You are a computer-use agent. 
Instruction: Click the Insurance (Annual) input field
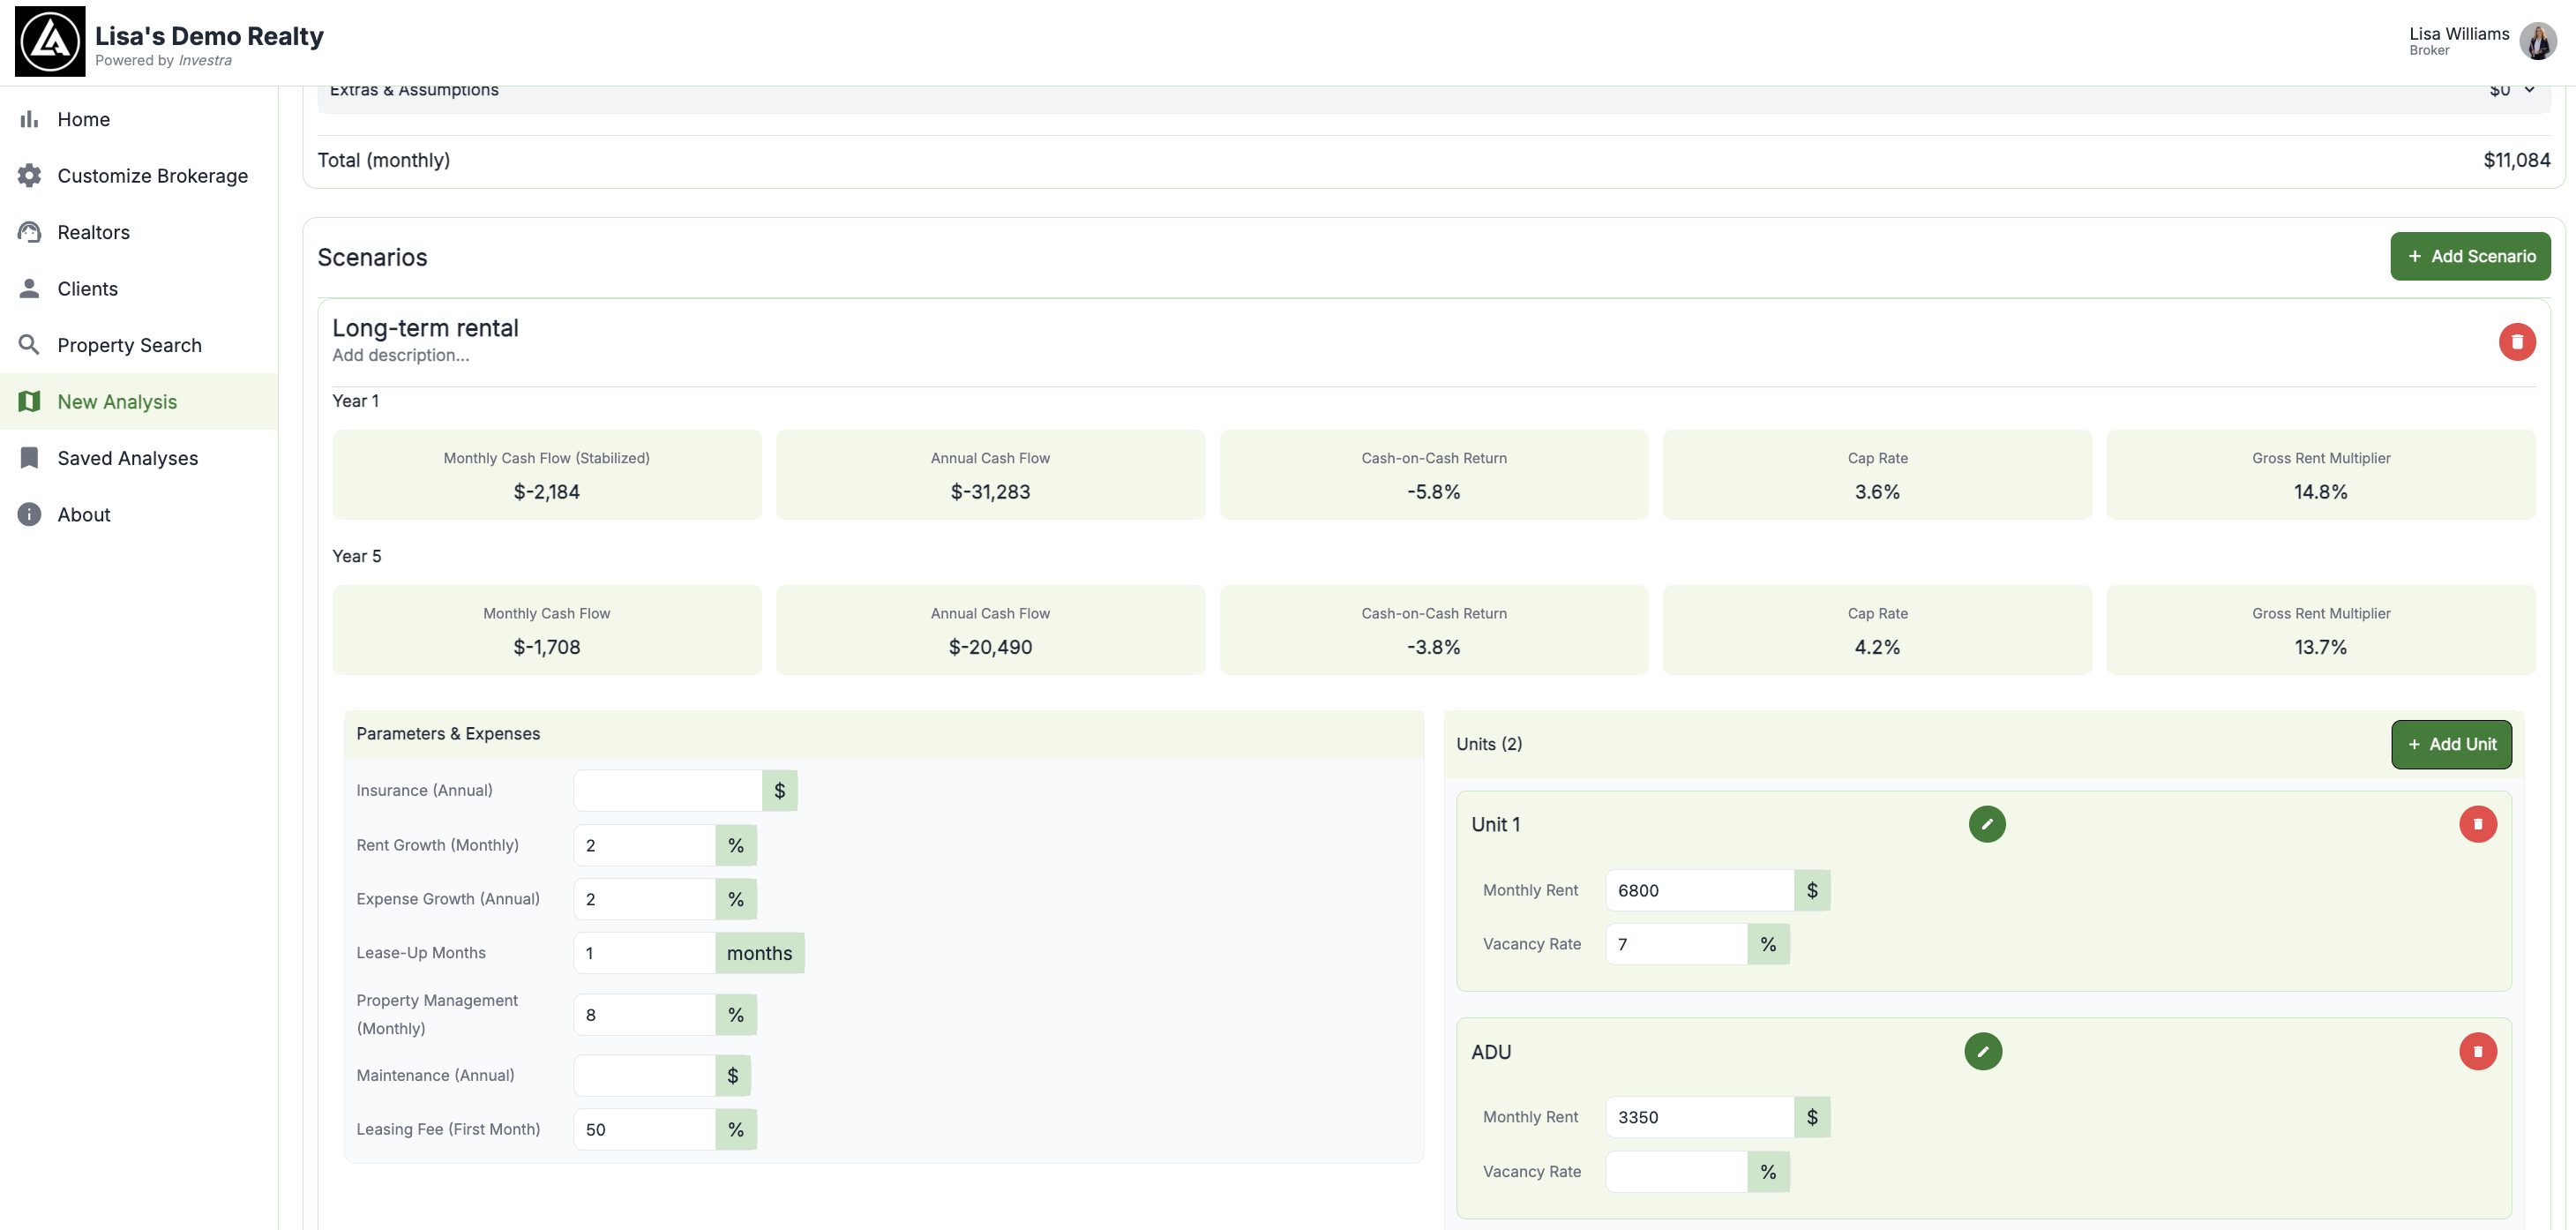(x=667, y=790)
